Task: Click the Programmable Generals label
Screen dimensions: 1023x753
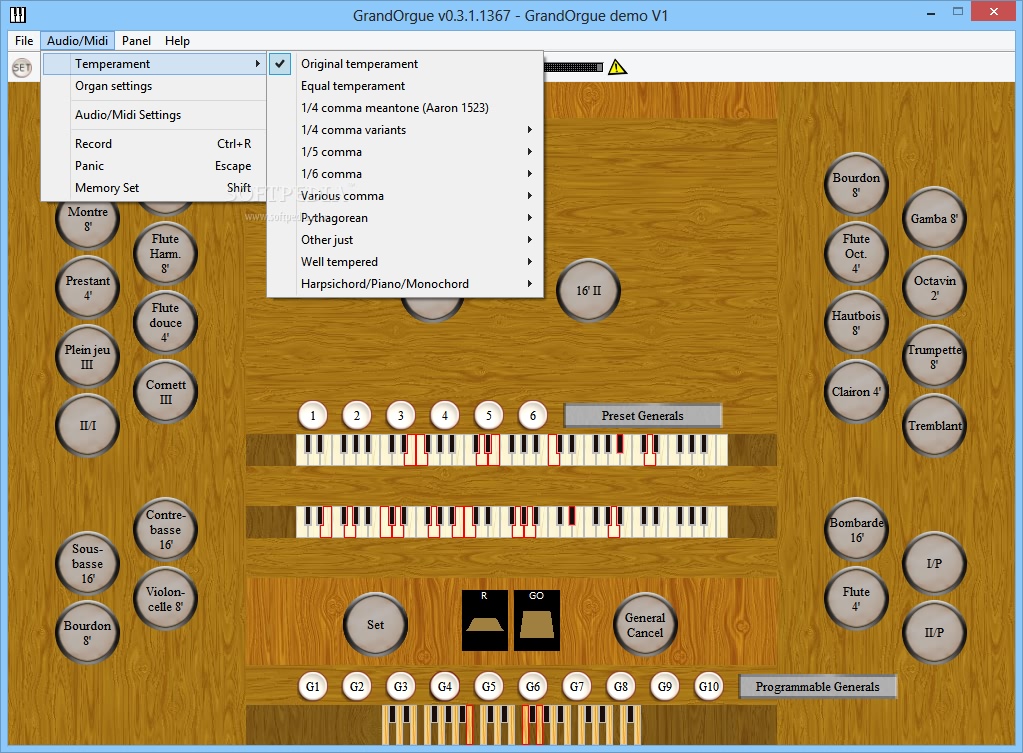Action: pos(817,686)
